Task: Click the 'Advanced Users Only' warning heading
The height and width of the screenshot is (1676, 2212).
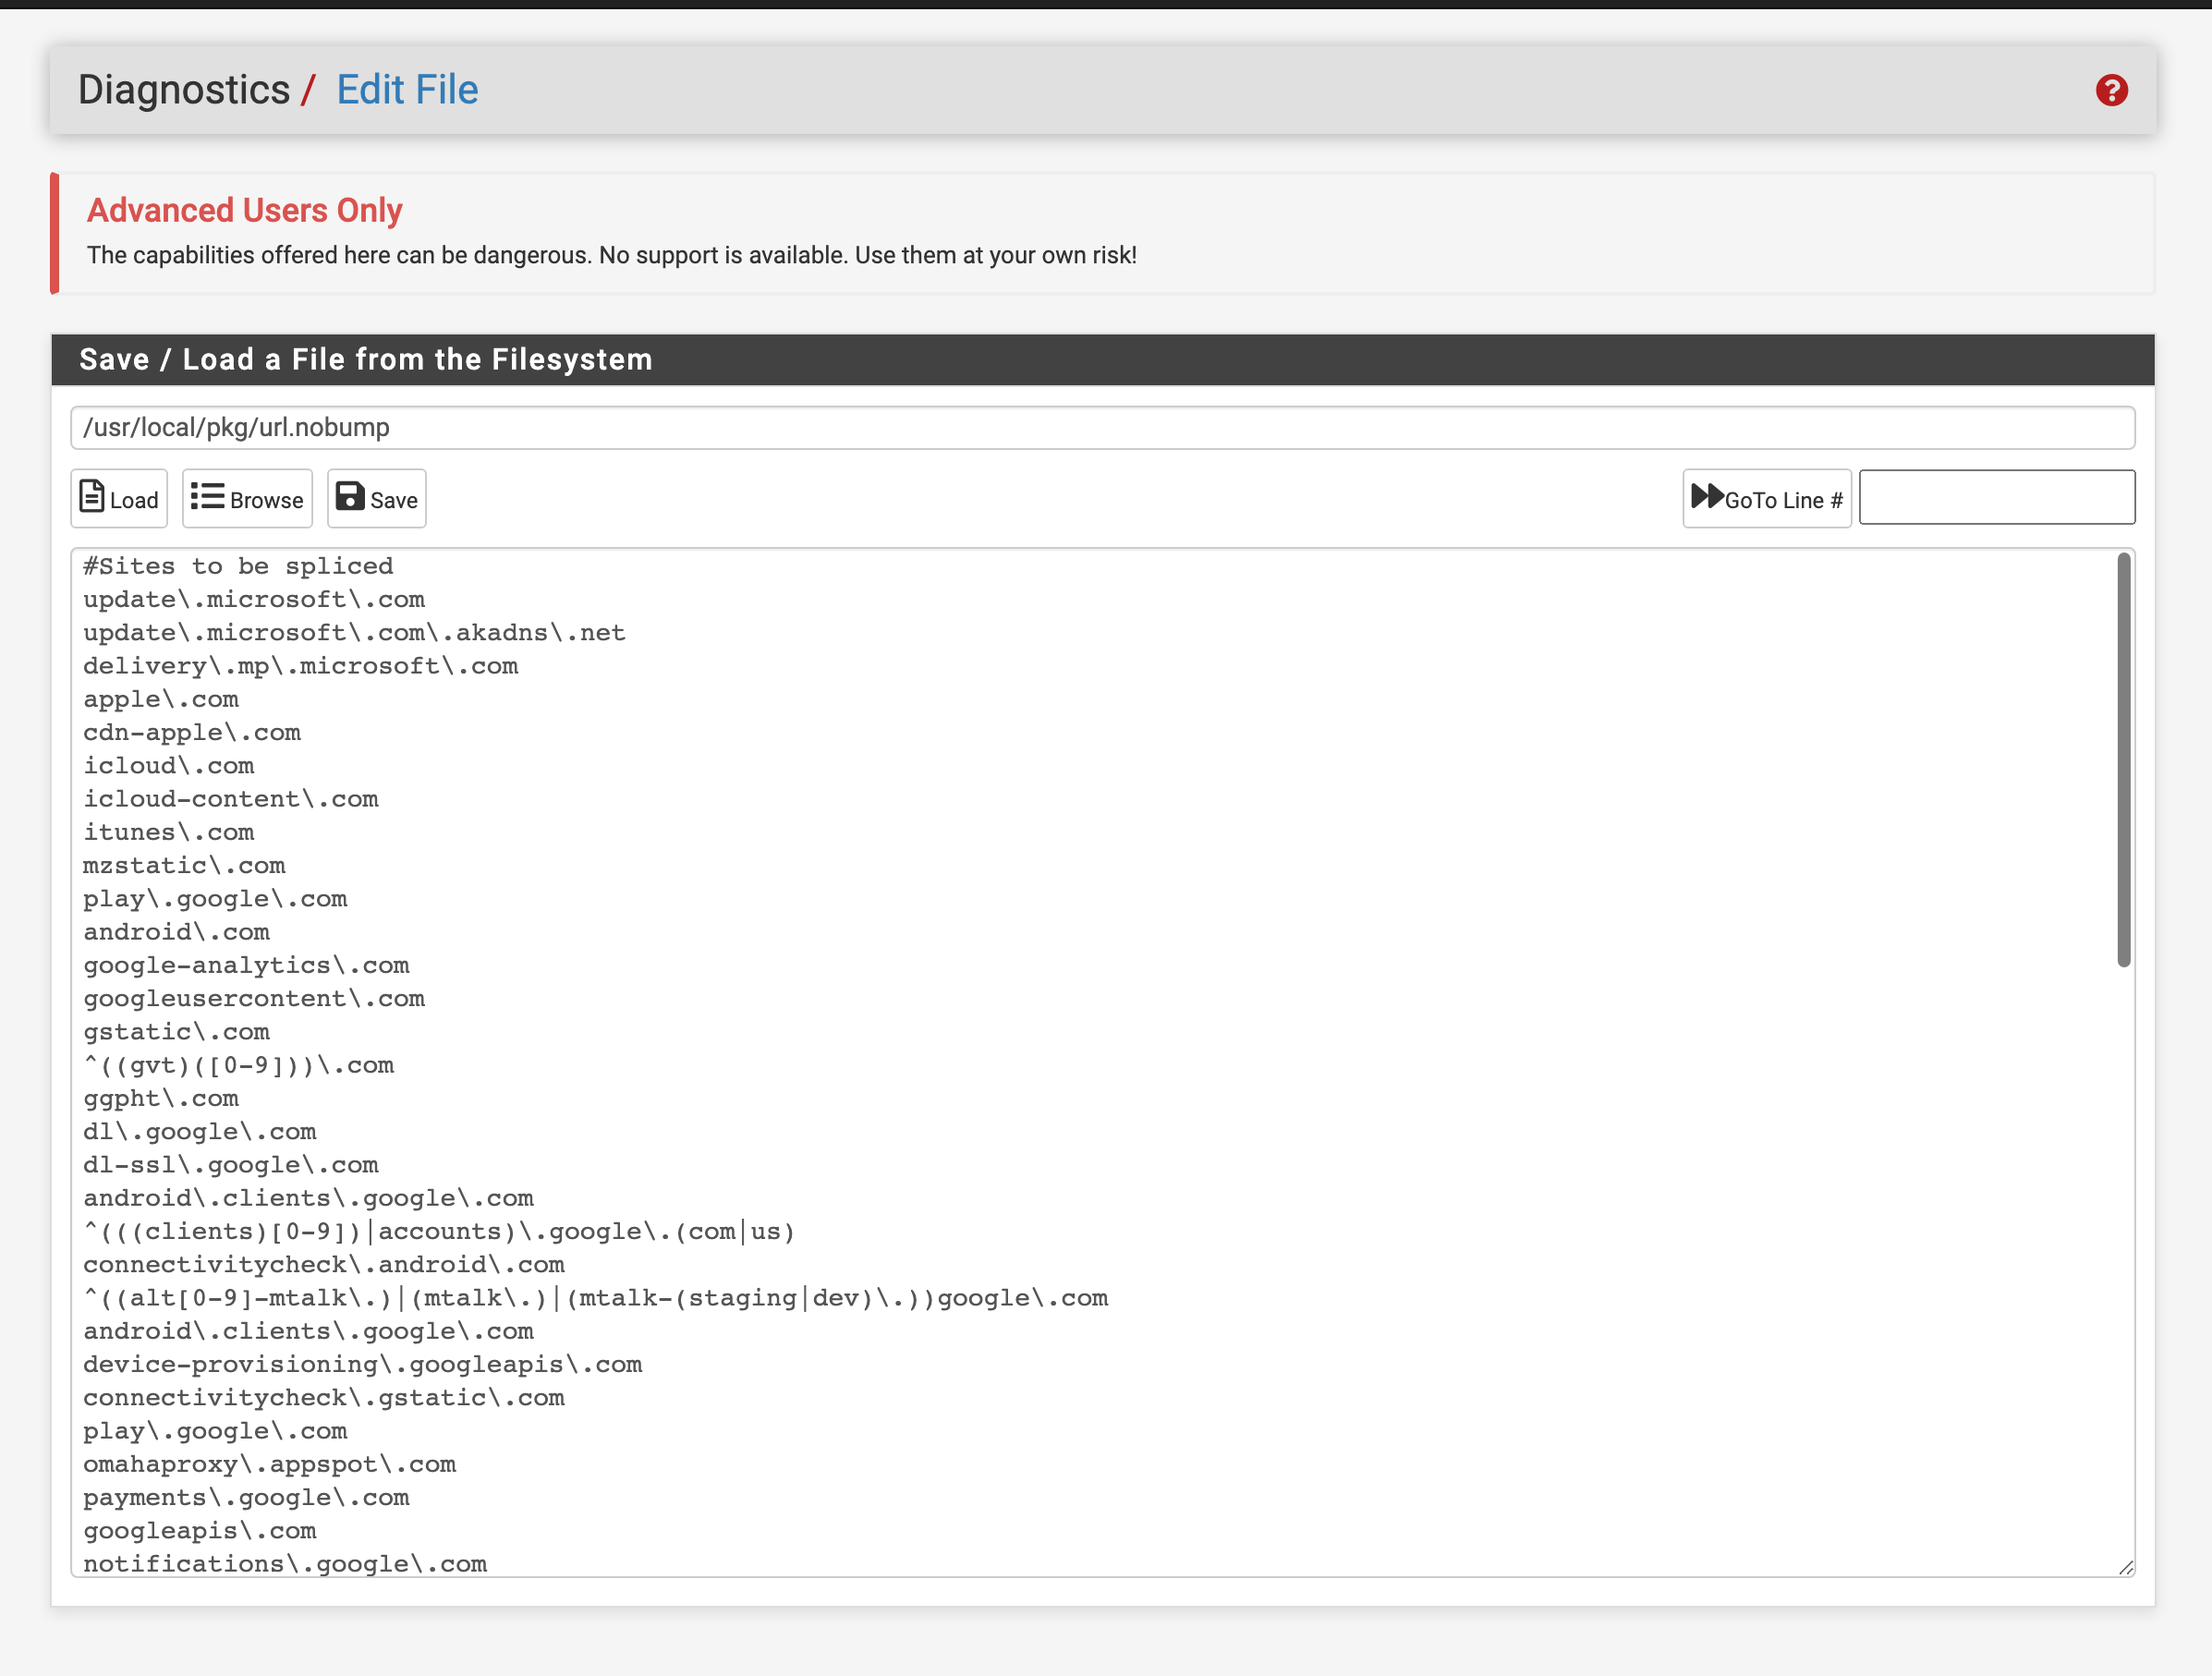Action: click(x=245, y=210)
